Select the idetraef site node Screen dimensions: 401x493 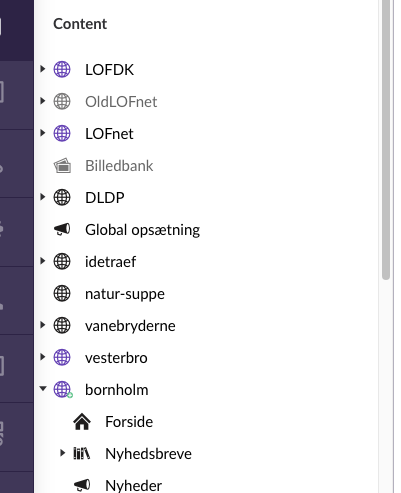[110, 262]
